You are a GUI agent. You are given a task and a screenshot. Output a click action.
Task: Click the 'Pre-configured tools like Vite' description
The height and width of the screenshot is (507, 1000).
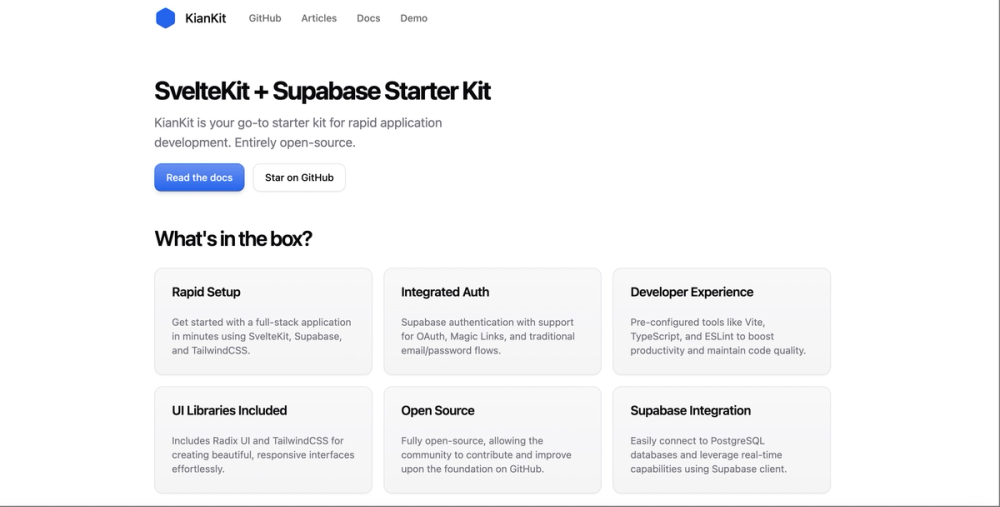pyautogui.click(x=718, y=336)
